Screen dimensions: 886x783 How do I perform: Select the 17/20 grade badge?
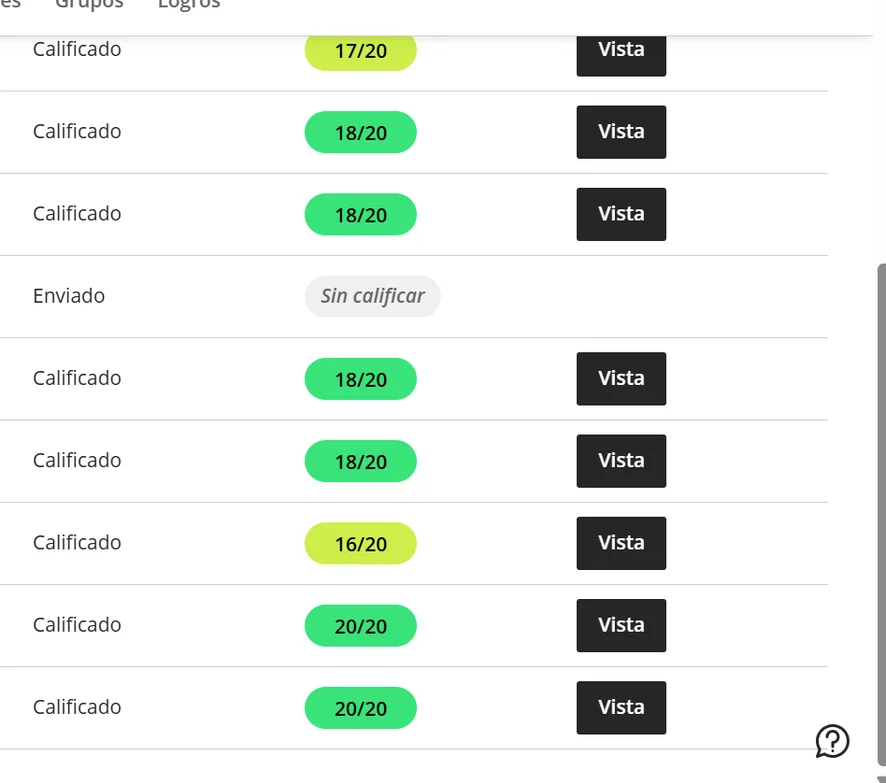point(360,51)
